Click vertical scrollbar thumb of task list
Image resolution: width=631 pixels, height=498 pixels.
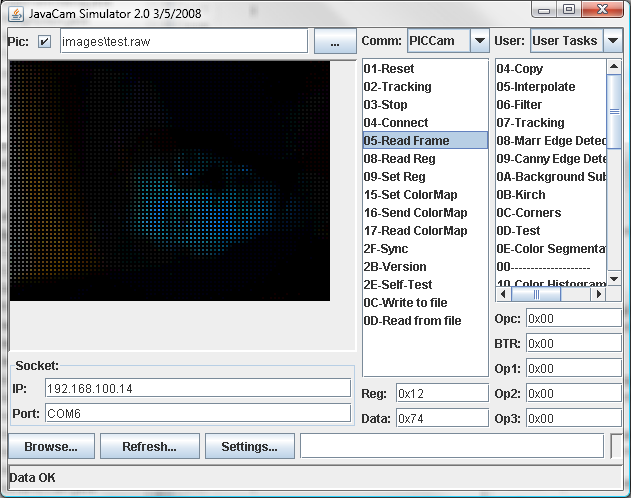coord(614,111)
